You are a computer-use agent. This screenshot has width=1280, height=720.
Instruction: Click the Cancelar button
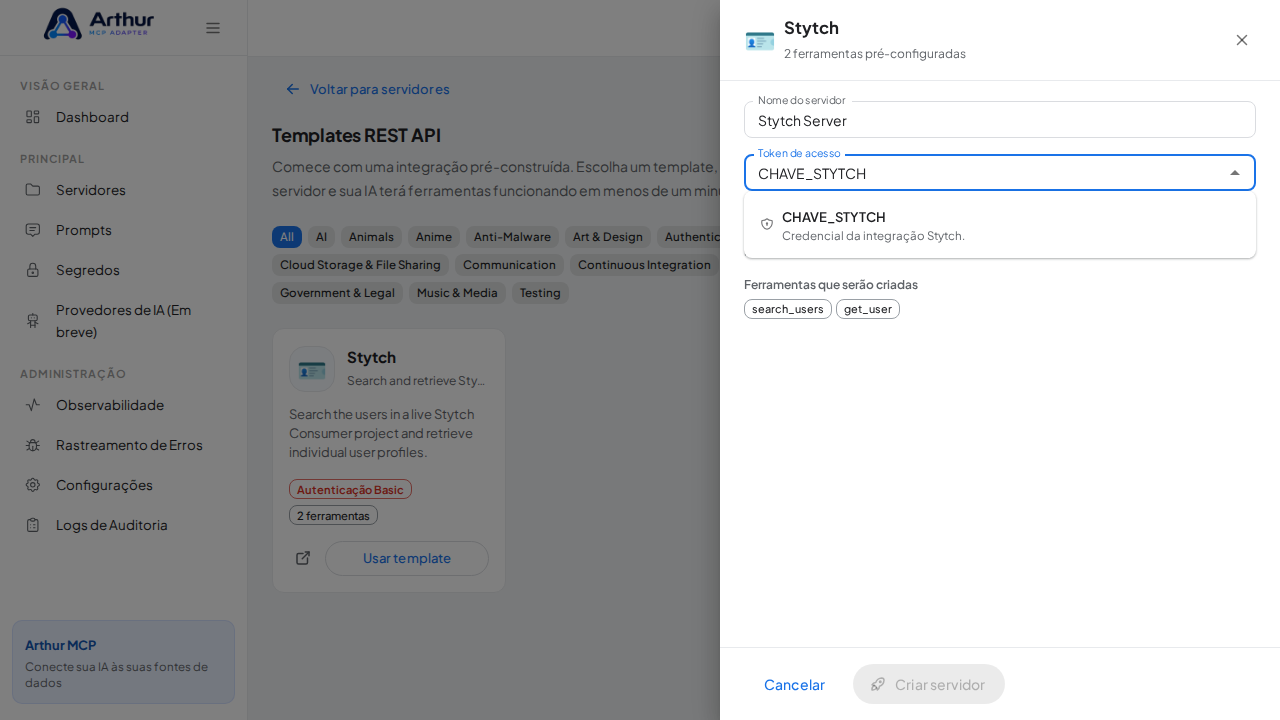tap(794, 684)
